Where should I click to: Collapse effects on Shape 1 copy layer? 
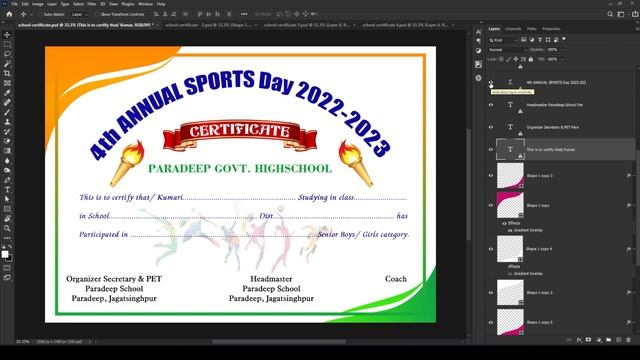[x=633, y=205]
